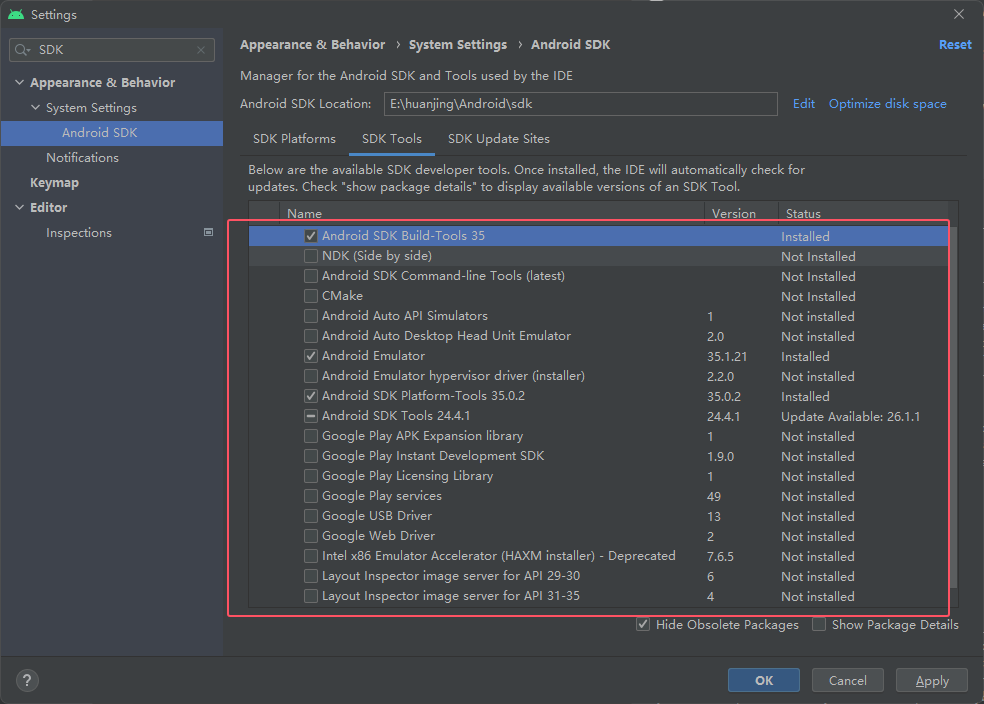Click the Apply button
Screen dimensions: 984x704
point(932,680)
